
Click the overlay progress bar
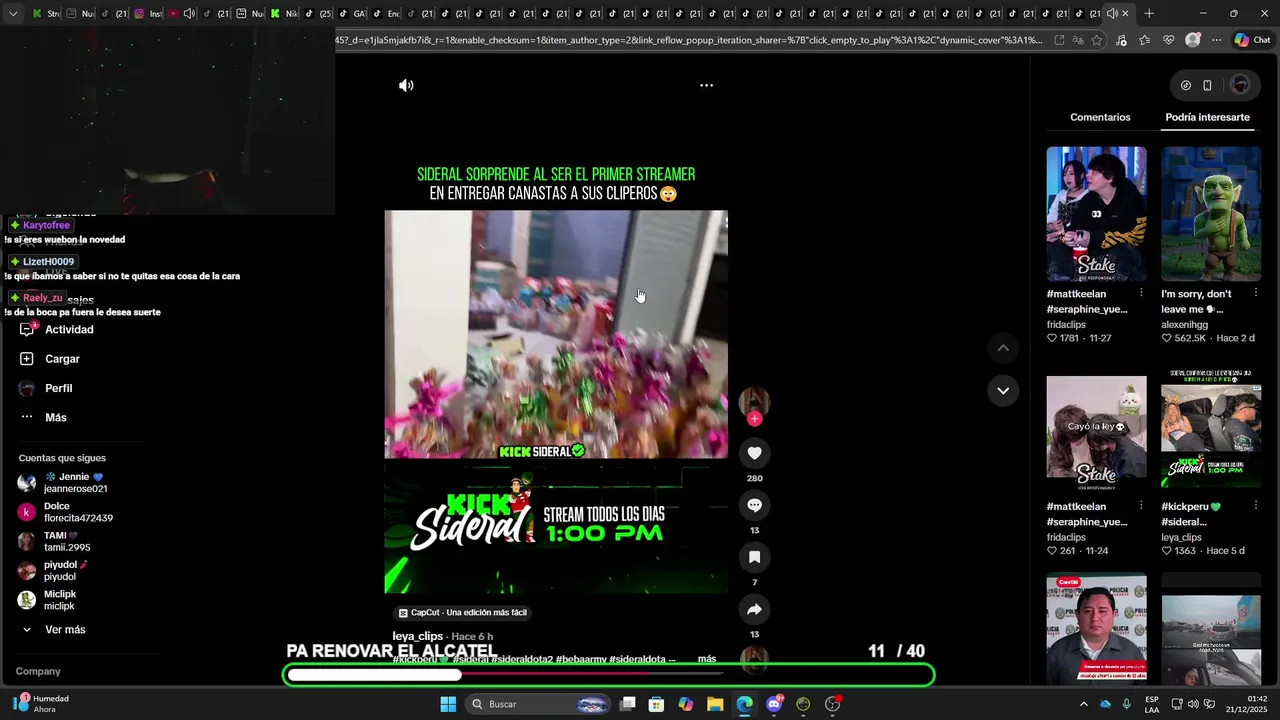(x=609, y=675)
